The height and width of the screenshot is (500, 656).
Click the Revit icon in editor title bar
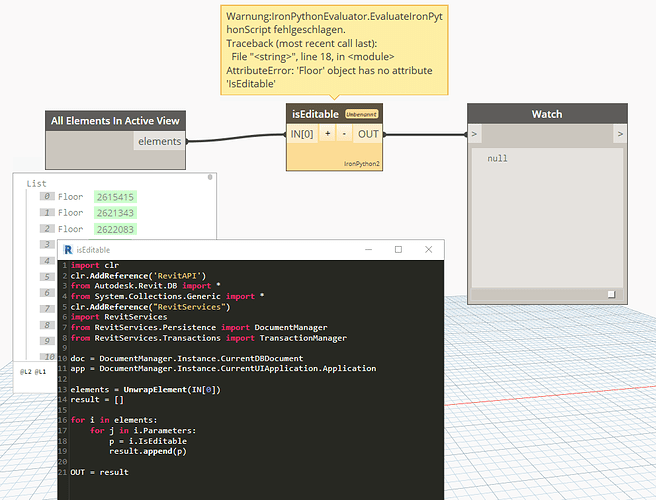pos(69,249)
